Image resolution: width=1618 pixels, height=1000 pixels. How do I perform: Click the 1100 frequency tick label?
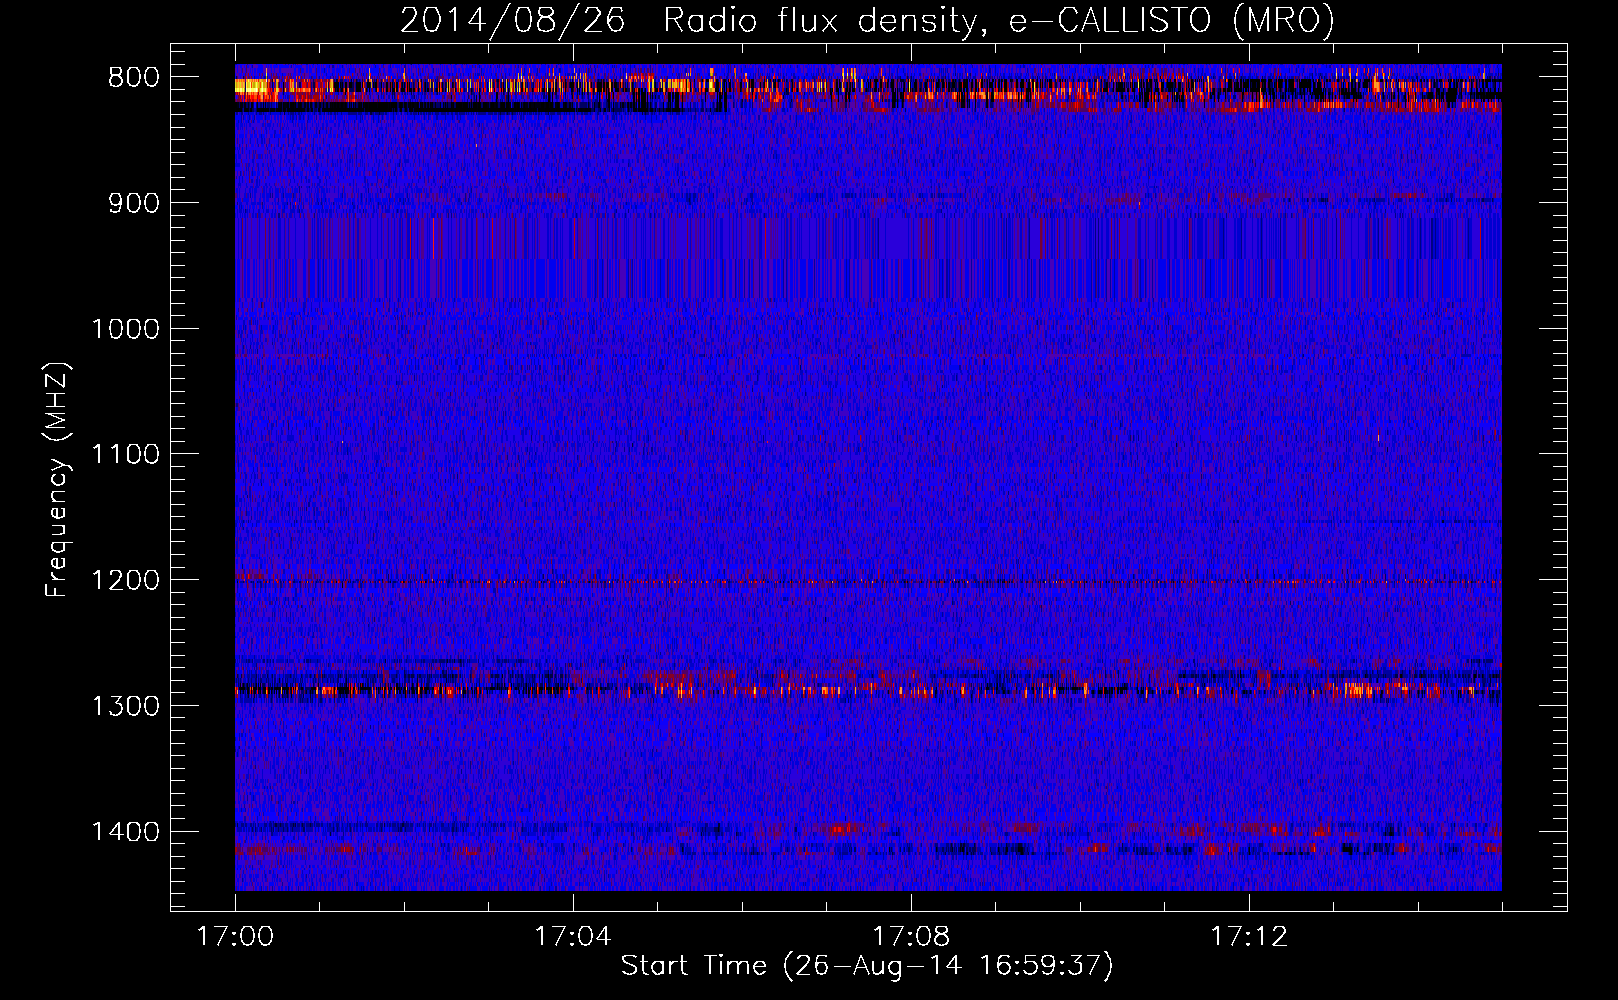pyautogui.click(x=125, y=455)
